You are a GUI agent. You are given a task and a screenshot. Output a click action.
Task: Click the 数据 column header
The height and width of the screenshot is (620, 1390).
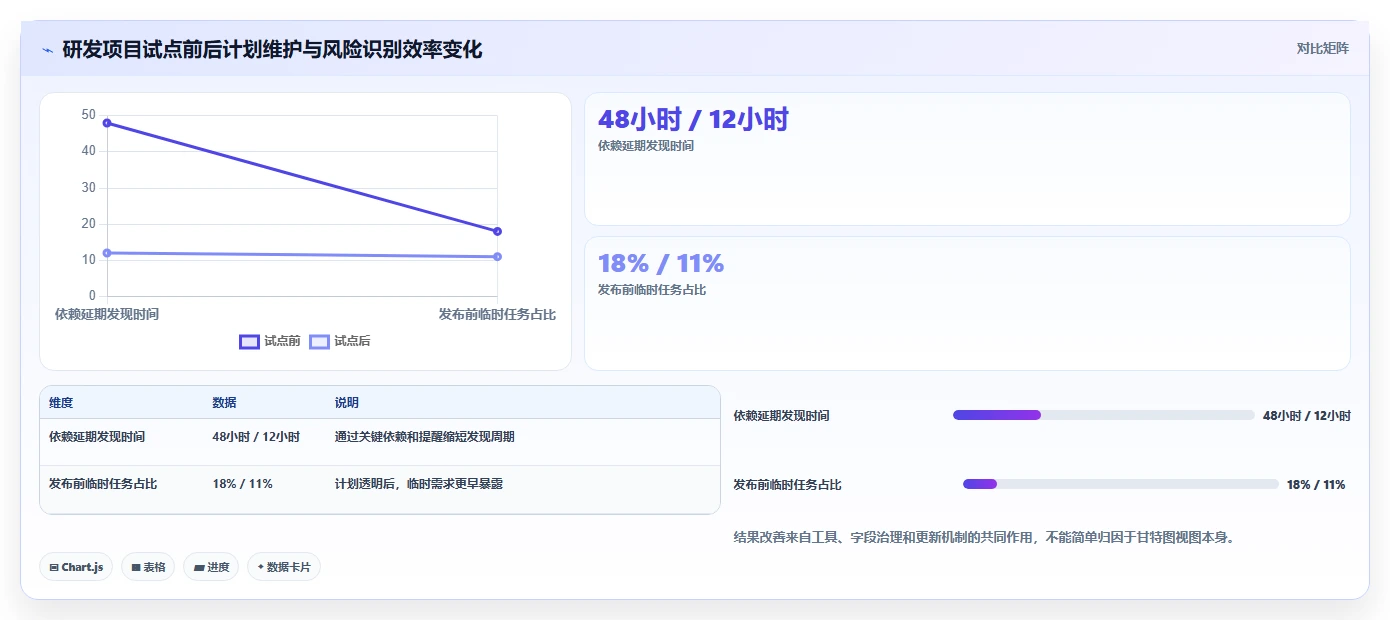click(224, 403)
